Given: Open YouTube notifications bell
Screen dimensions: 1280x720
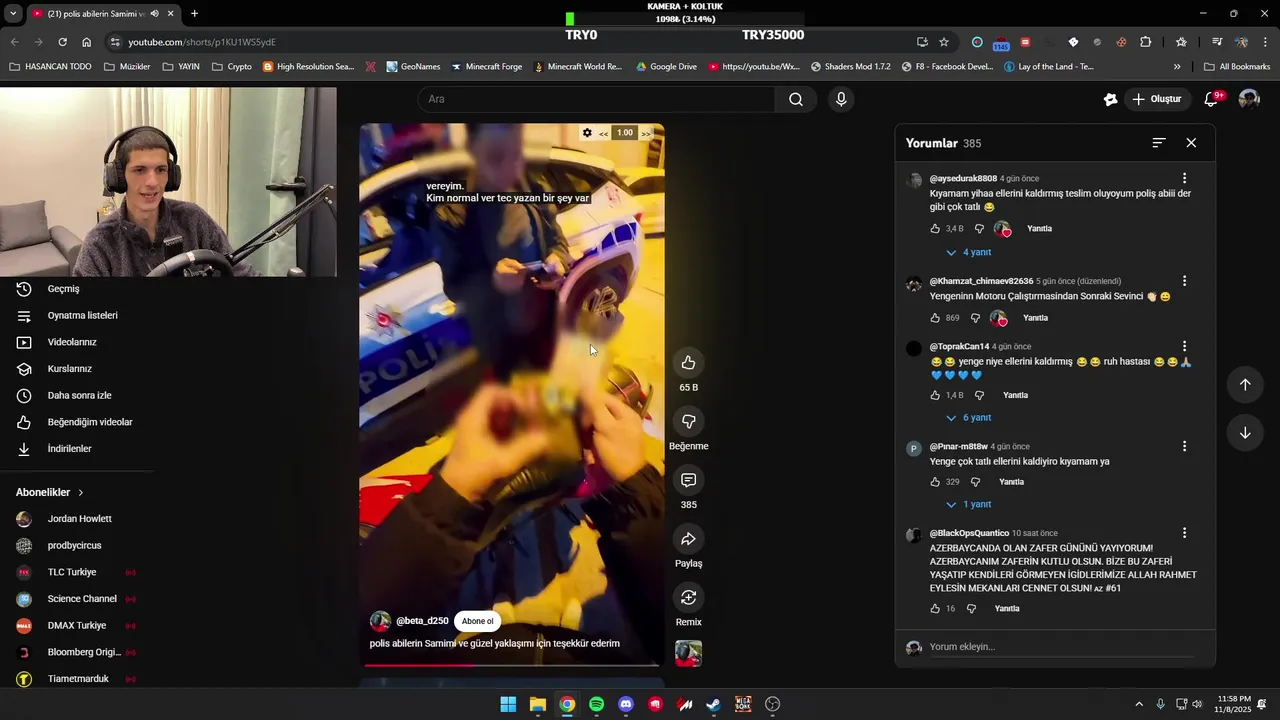Looking at the screenshot, I should click(x=1211, y=99).
